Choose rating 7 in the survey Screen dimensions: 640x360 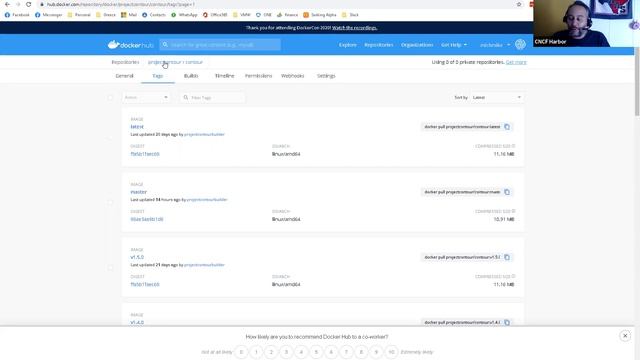point(346,352)
